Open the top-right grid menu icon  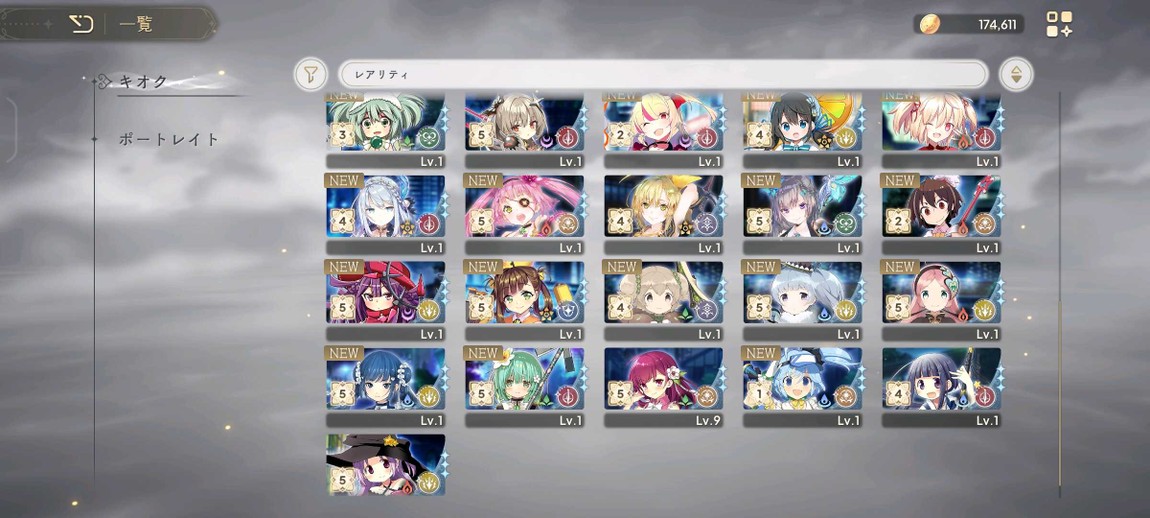1058,24
